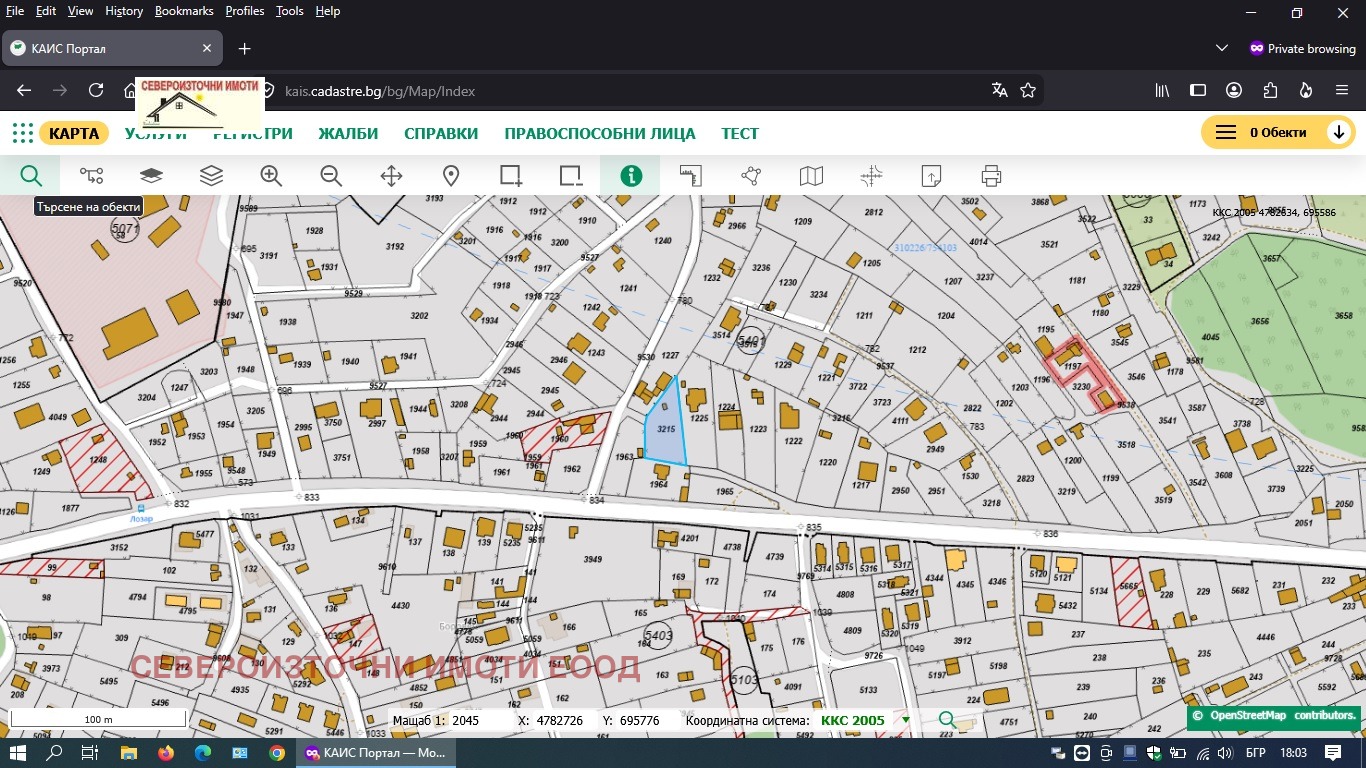The image size is (1366, 768).
Task: Open the object search tool
Action: point(31,176)
